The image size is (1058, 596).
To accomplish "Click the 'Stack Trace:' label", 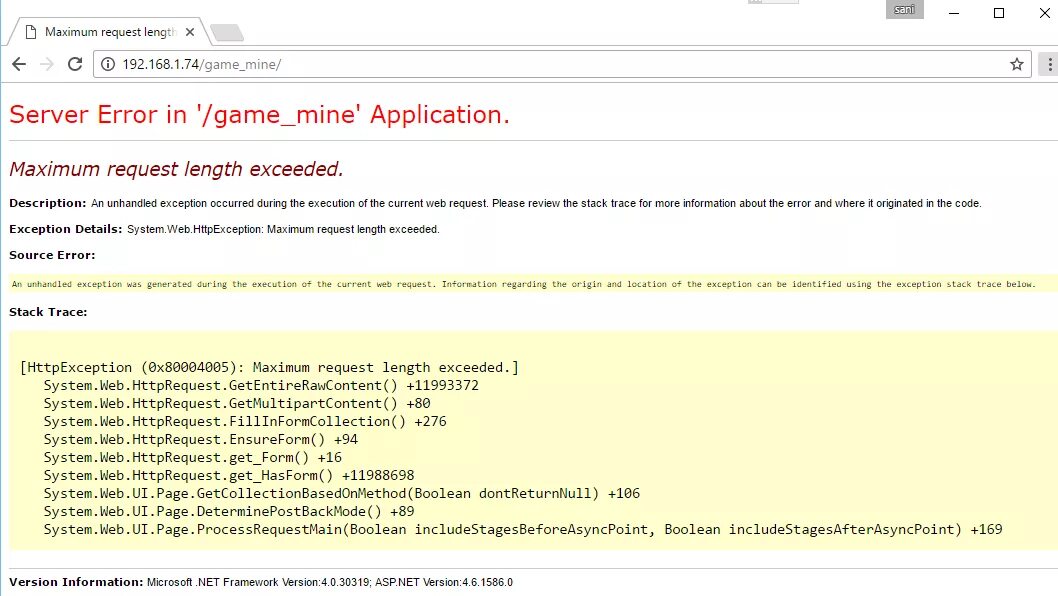I will (x=48, y=312).
